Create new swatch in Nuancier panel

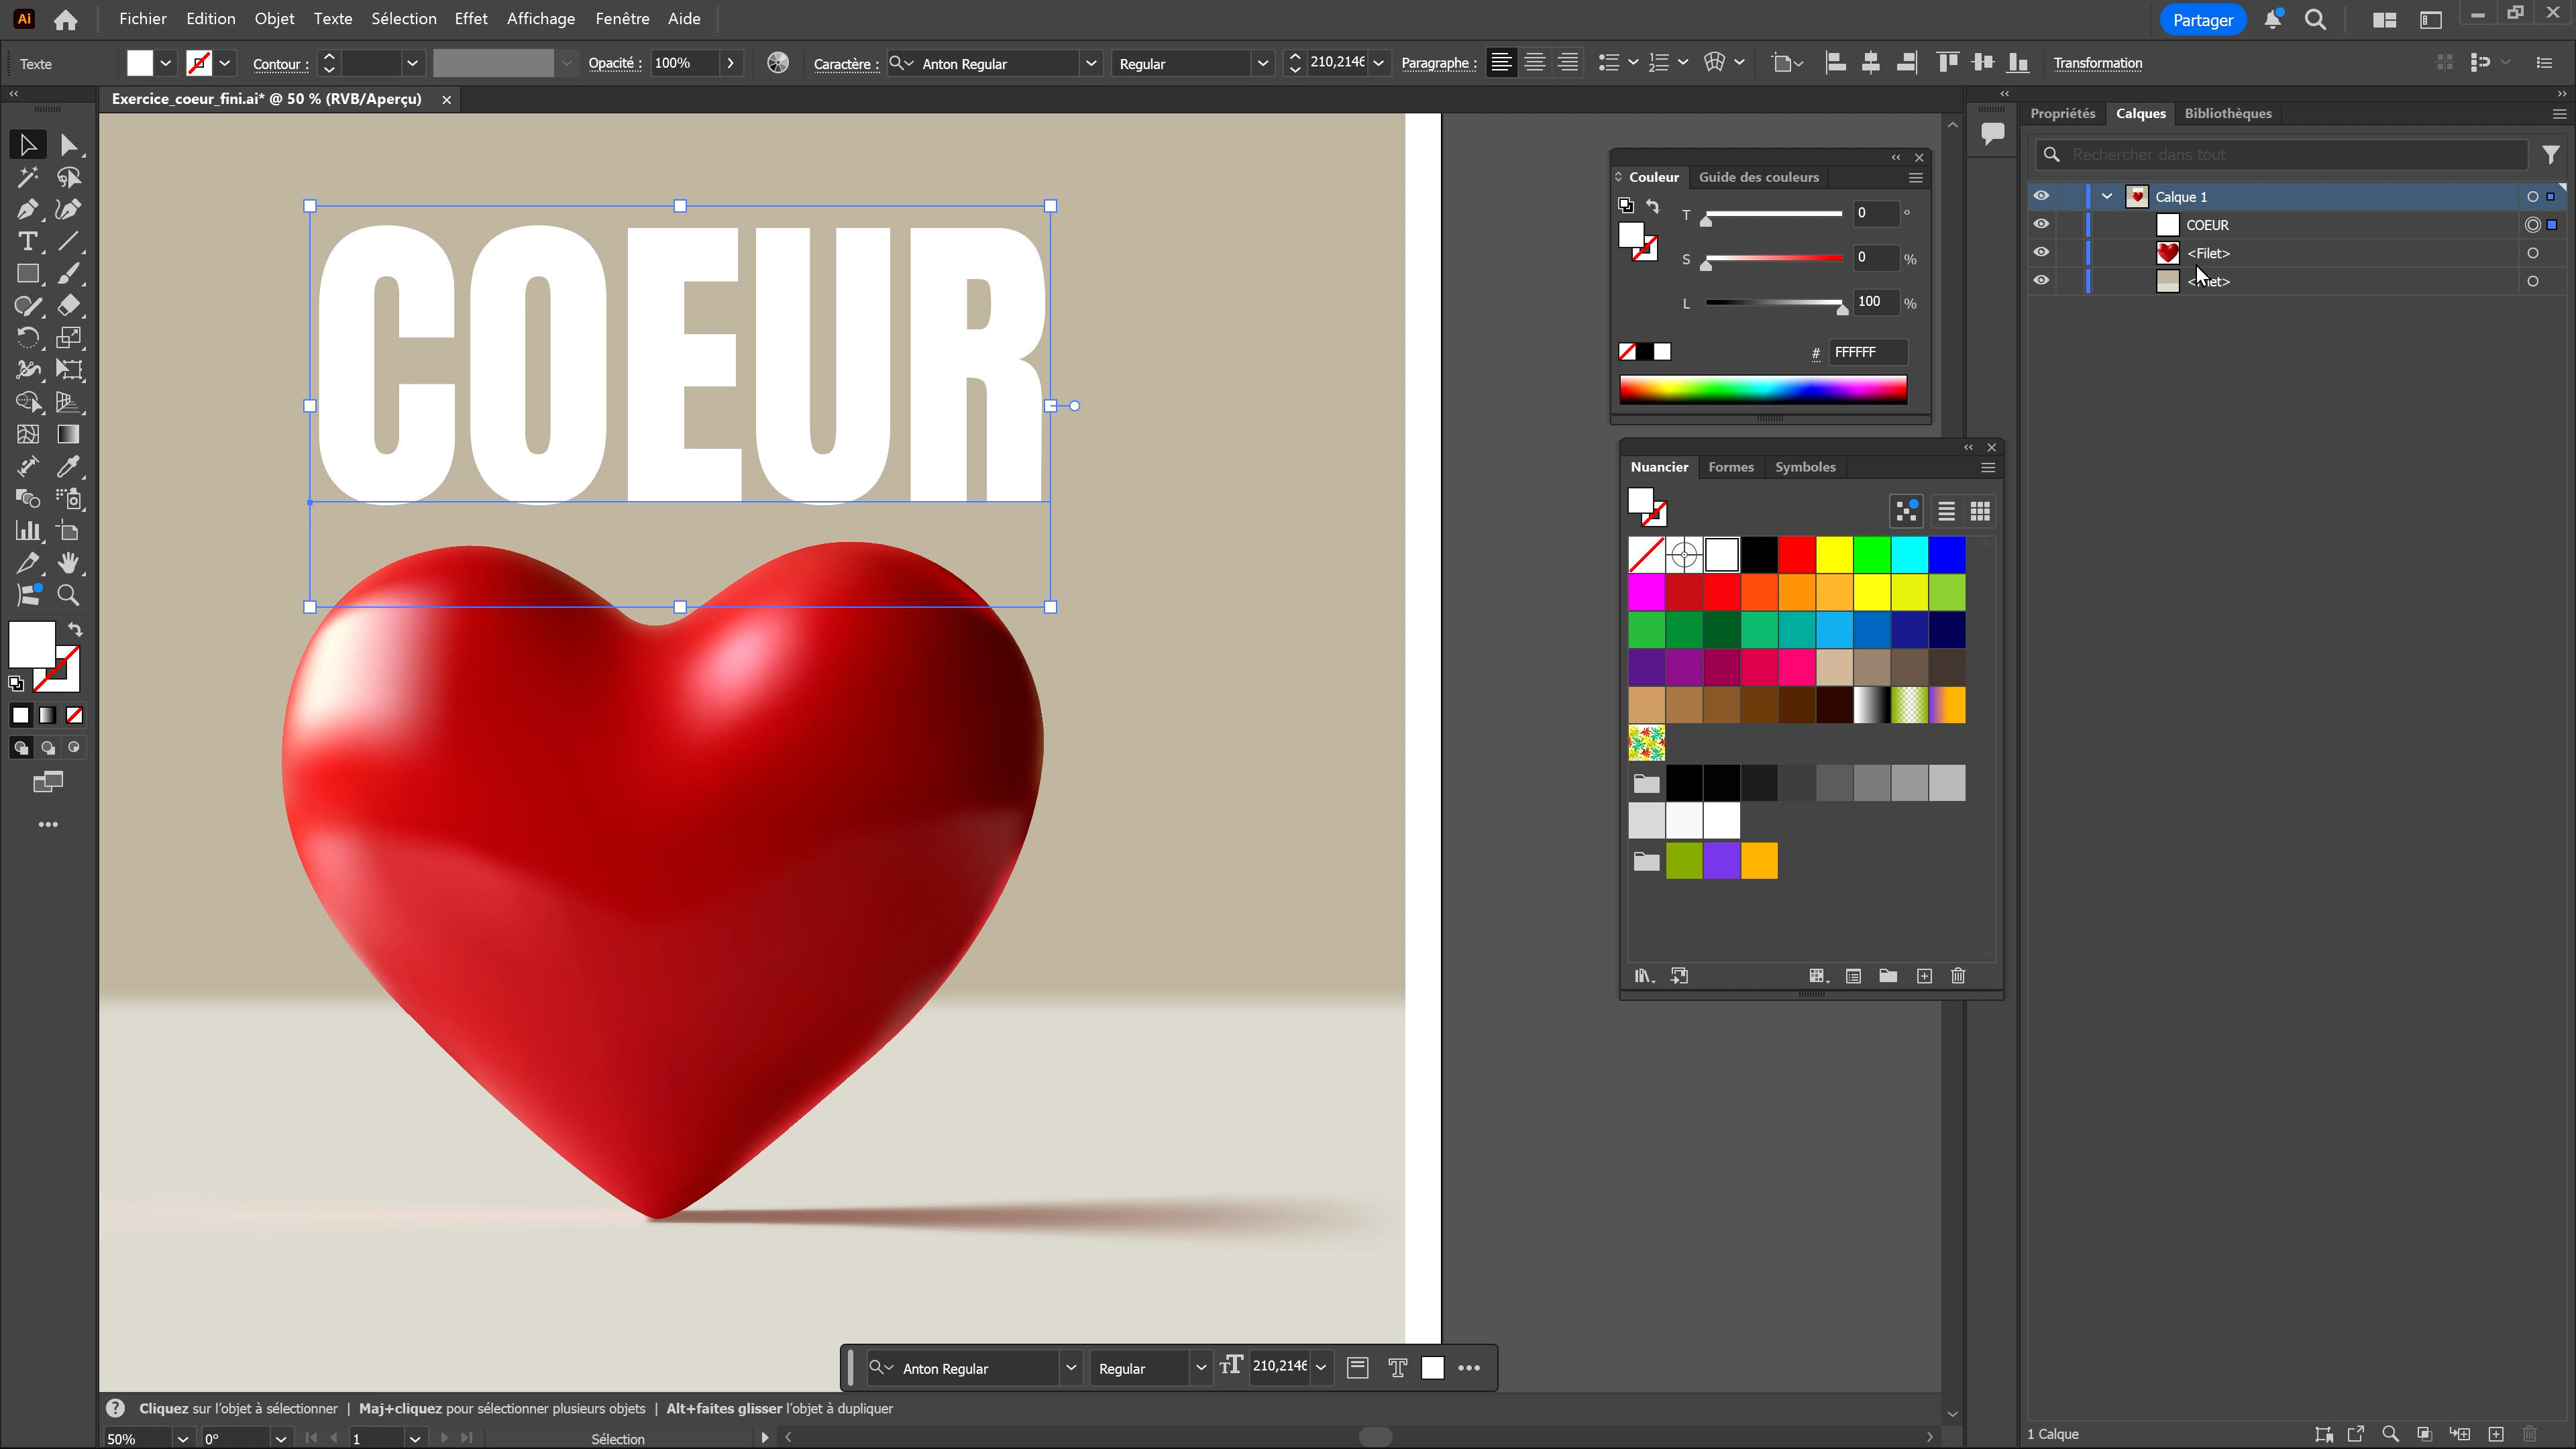click(1924, 976)
